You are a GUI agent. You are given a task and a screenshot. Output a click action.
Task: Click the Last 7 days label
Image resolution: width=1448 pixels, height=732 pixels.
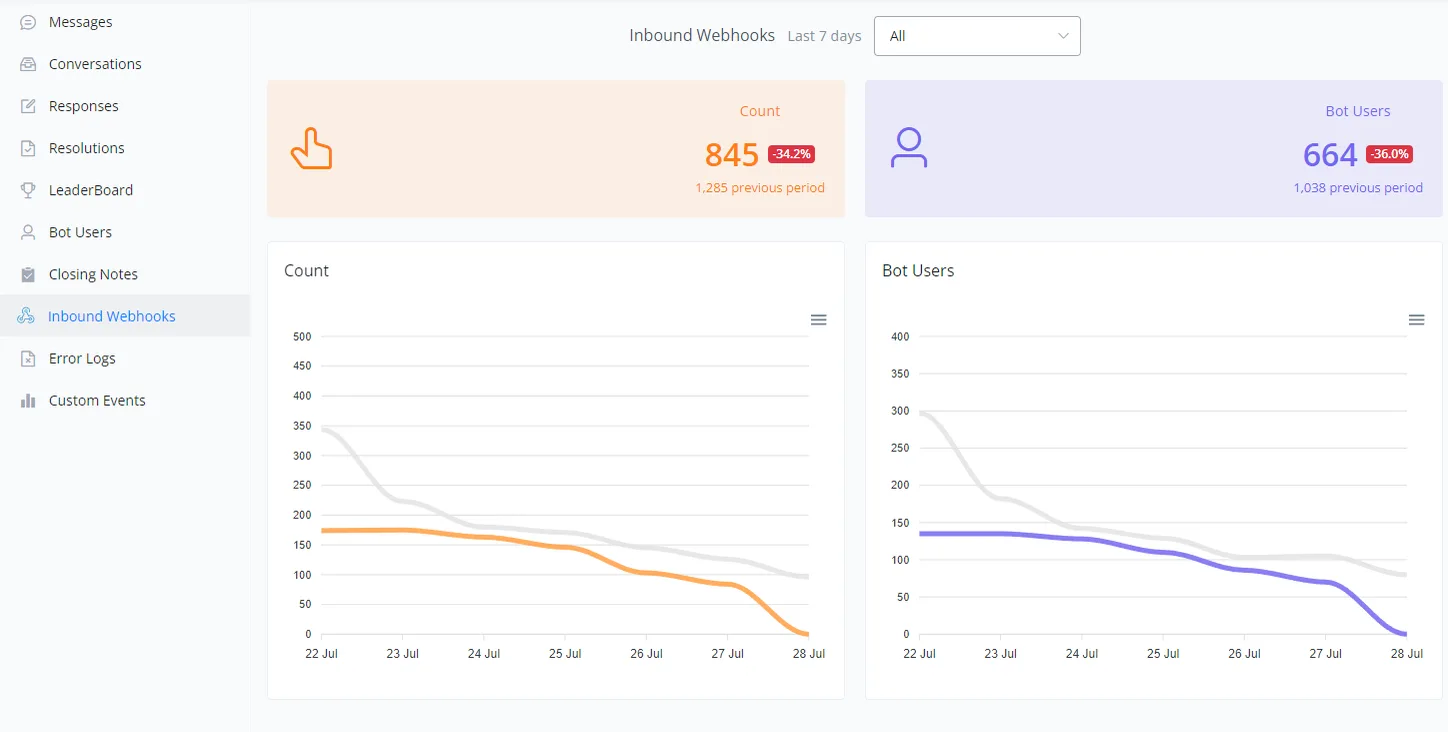824,36
